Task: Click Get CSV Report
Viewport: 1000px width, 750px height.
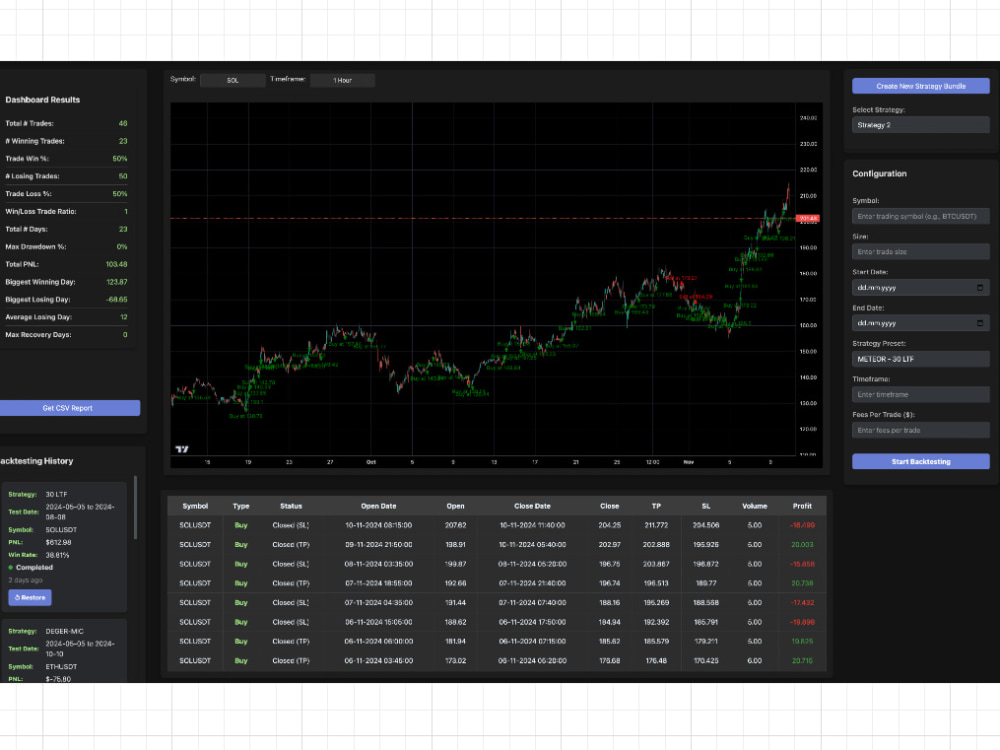Action: tap(70, 408)
